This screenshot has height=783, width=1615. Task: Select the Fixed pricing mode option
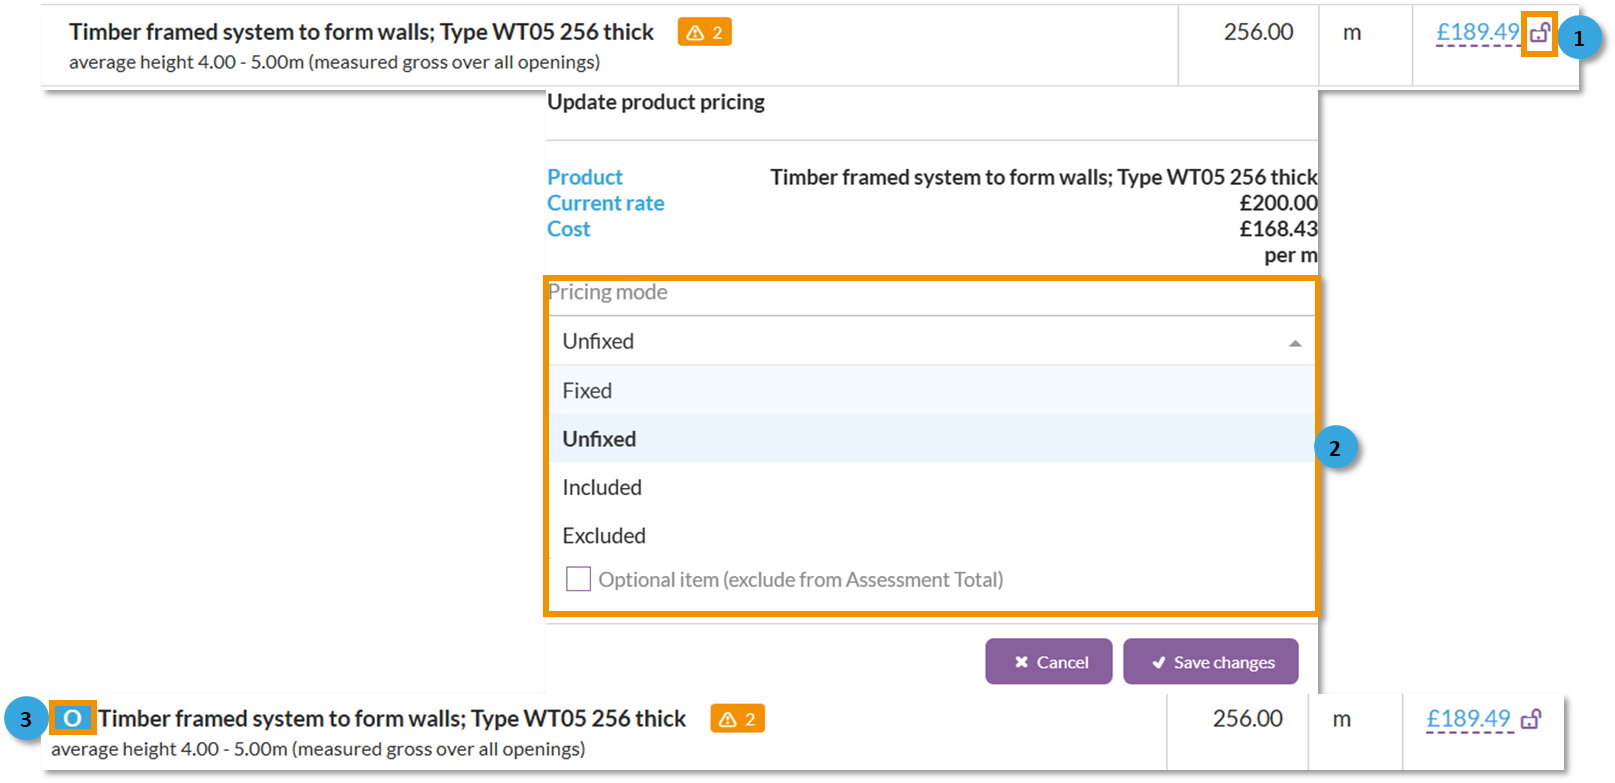(x=588, y=391)
